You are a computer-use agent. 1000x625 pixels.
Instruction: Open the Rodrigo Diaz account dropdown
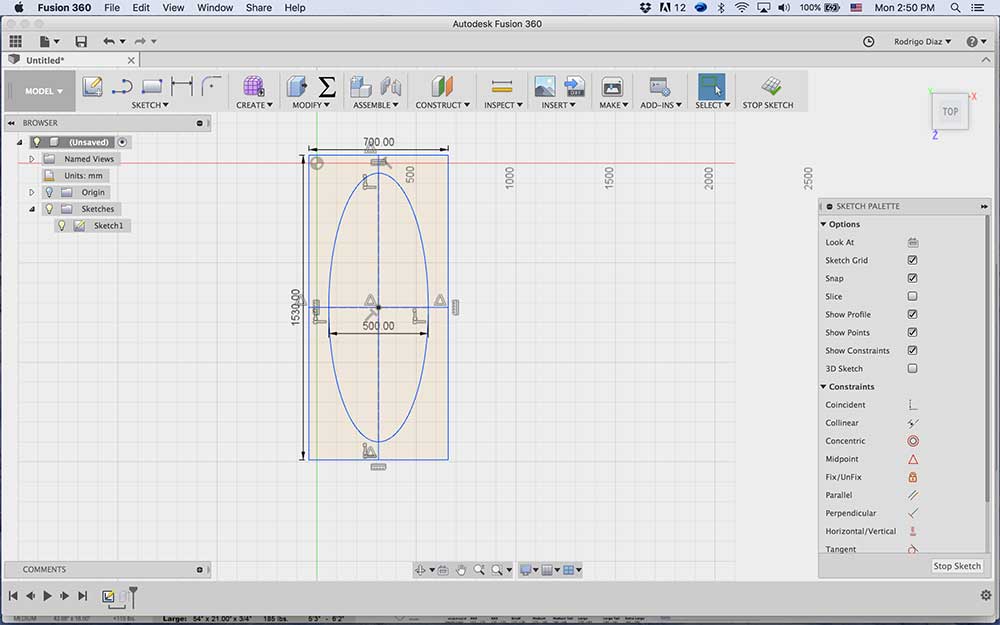coord(922,41)
